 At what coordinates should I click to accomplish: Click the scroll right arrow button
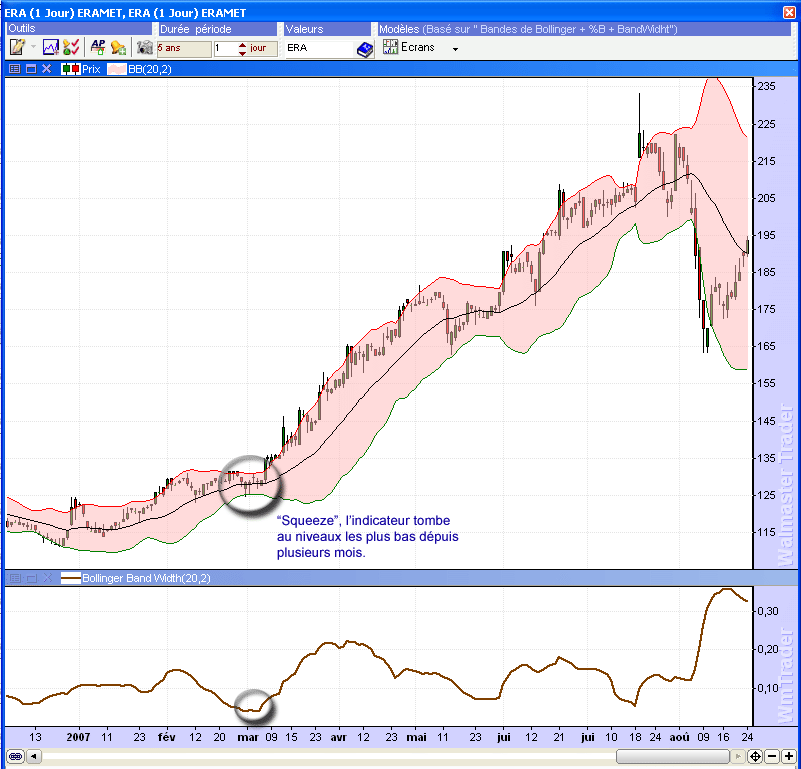(737, 756)
